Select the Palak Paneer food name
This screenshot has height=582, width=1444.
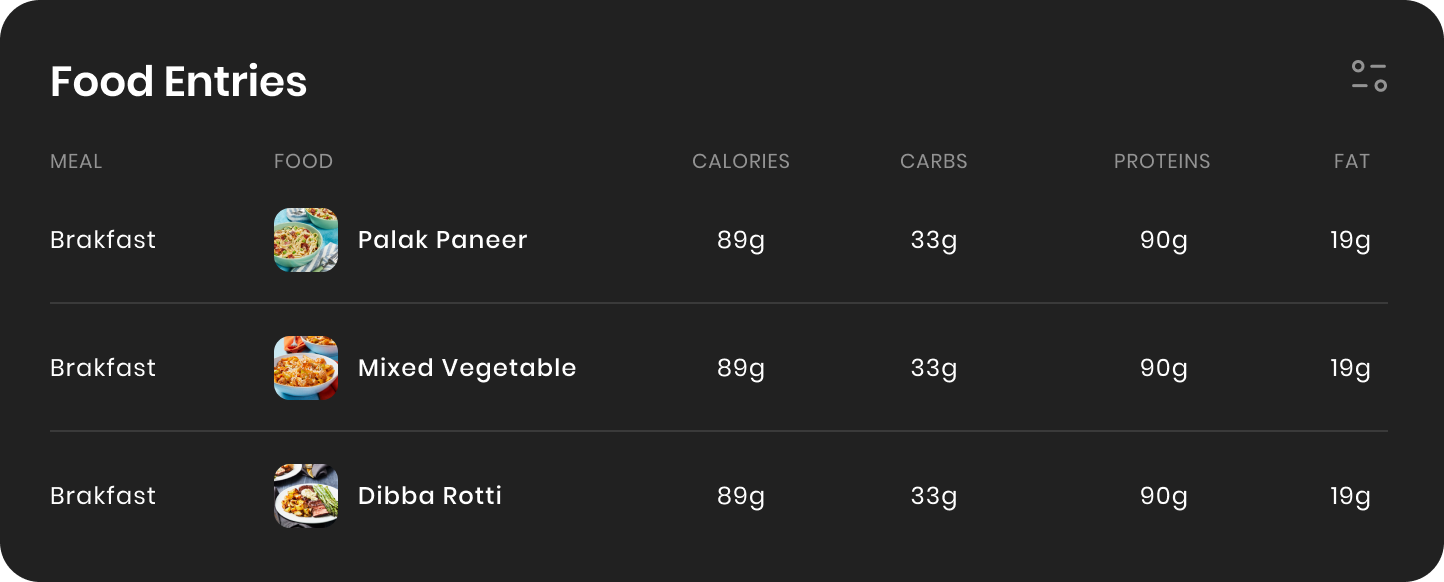coord(442,240)
